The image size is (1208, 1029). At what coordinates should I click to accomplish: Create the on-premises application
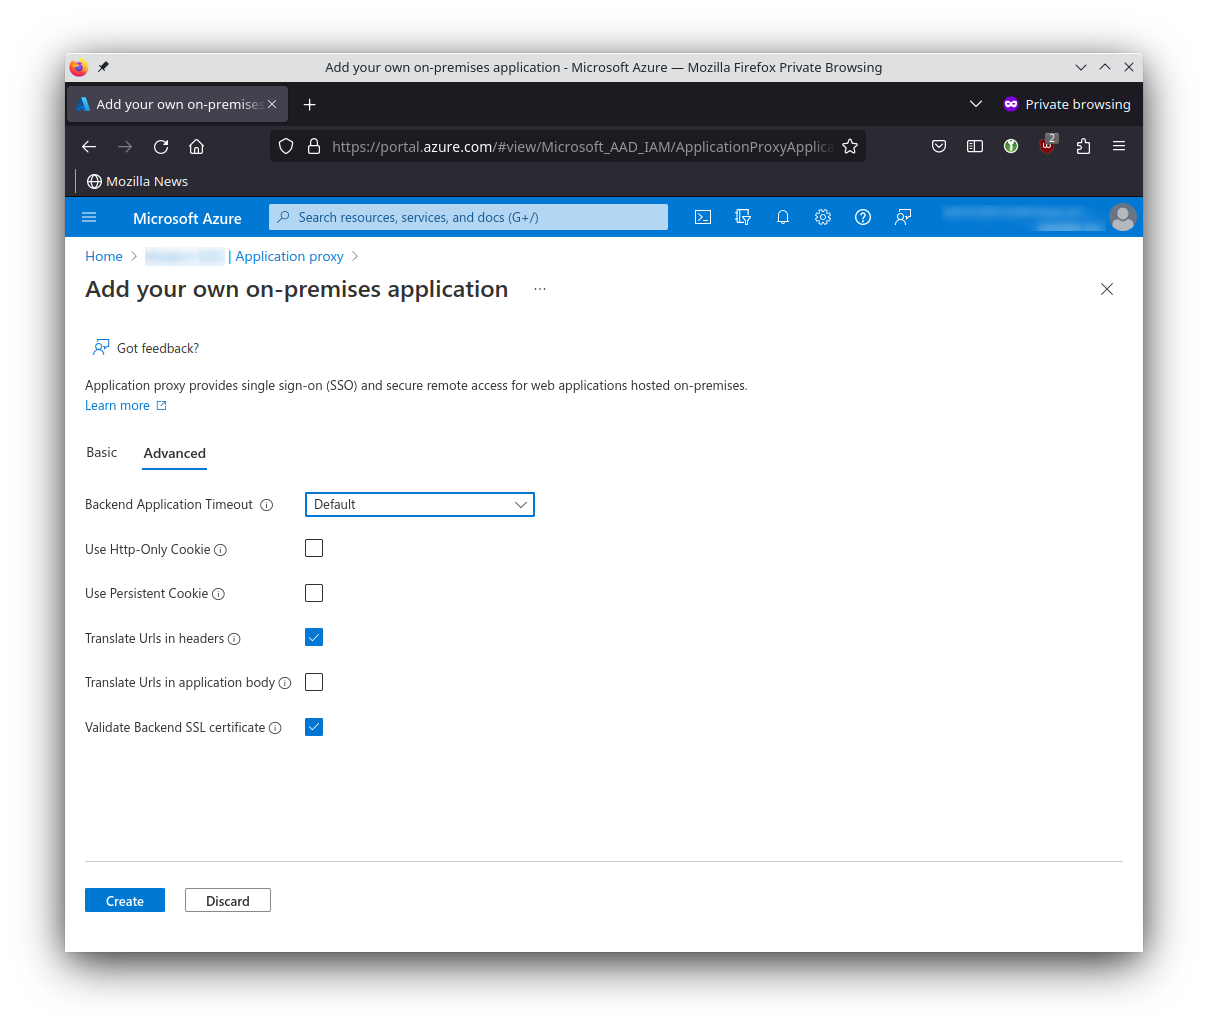[x=124, y=900]
